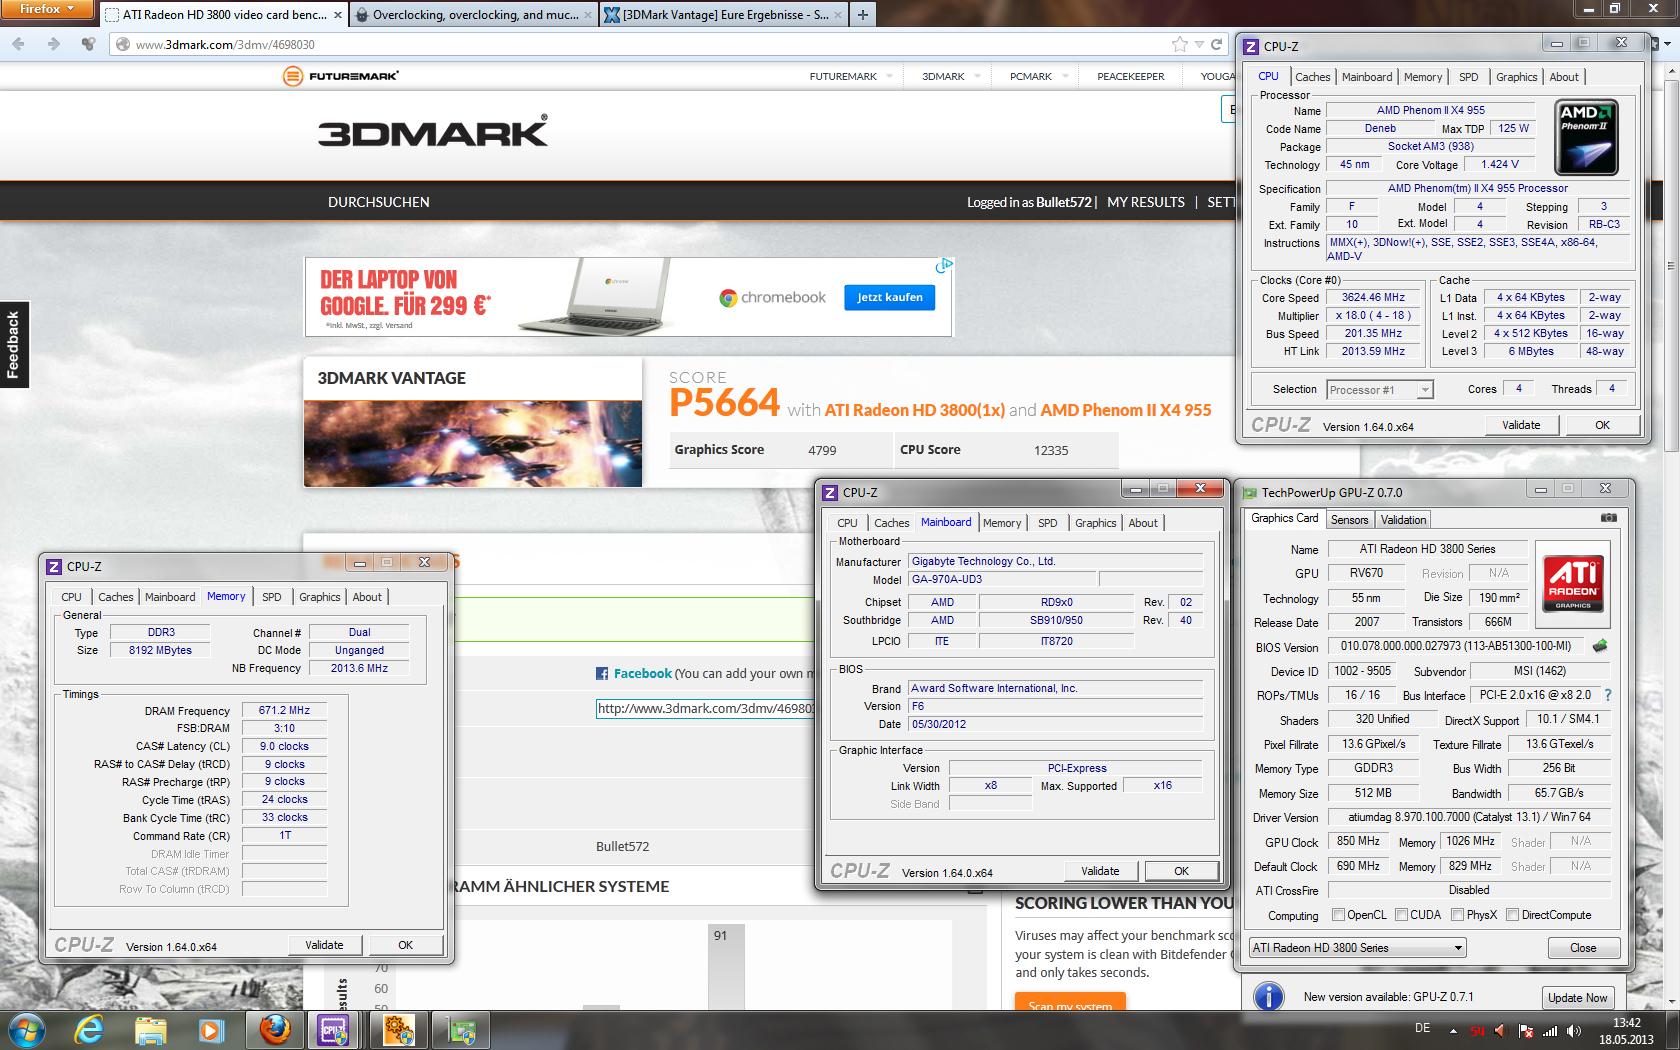
Task: Click Validate in the Mainboard CPU-Z window
Action: [x=1100, y=871]
